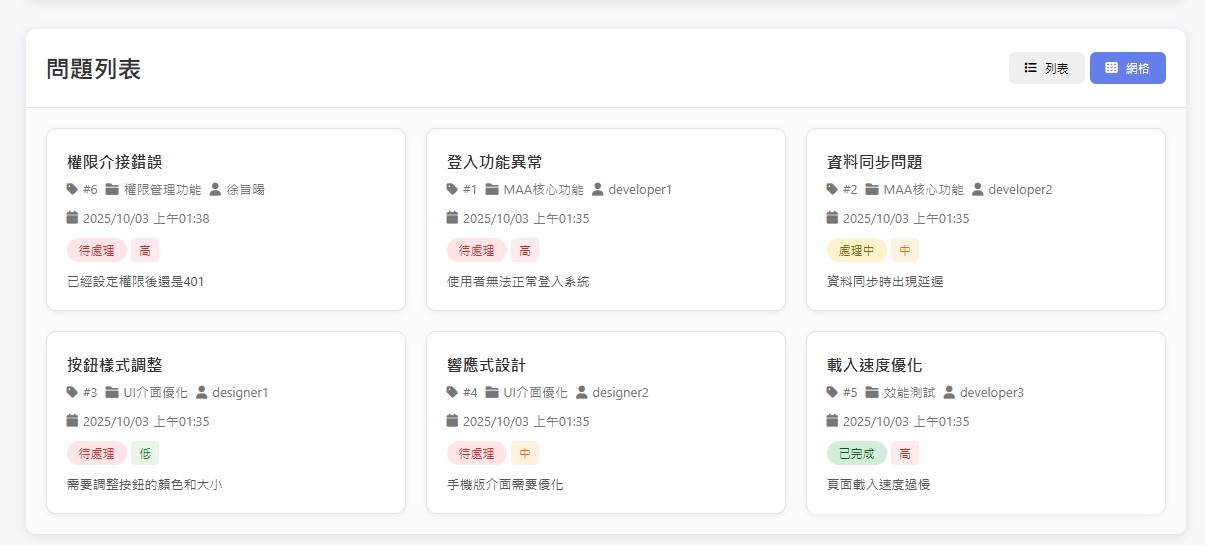Click 待處理 status badge on 登入功能異常
1205x545 pixels.
tap(476, 250)
